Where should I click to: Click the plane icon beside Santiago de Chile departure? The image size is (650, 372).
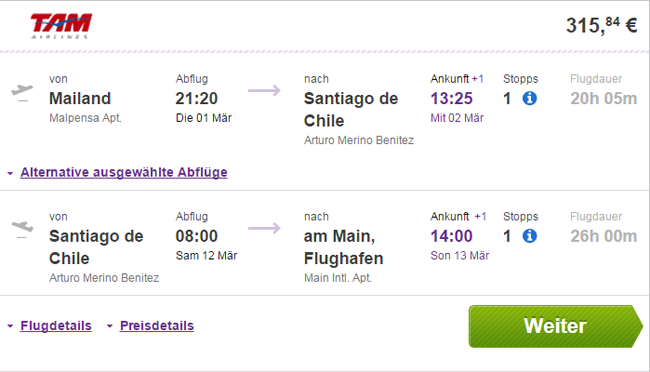[22, 229]
